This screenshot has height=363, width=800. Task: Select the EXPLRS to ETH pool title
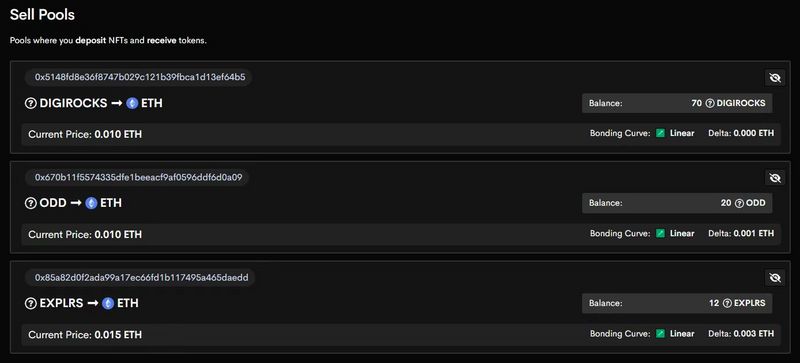[x=82, y=303]
